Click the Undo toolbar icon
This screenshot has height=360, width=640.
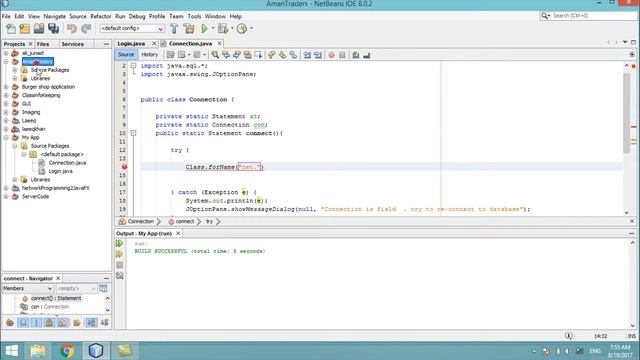72,29
